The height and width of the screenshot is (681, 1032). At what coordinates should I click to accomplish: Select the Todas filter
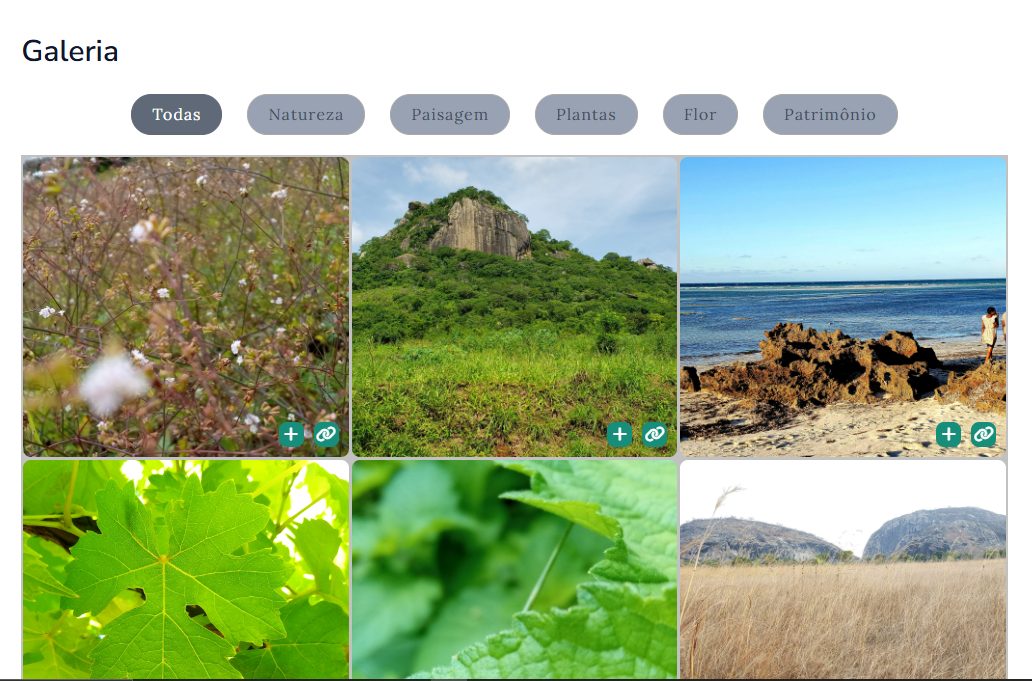coord(176,114)
